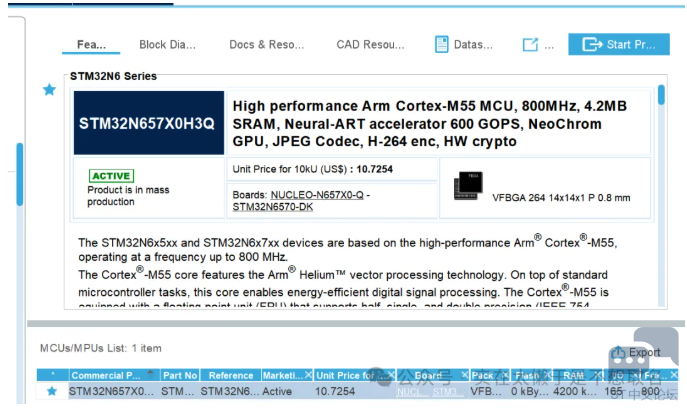
Task: Select the STM32N657X0H3Q part name banner
Action: point(149,123)
